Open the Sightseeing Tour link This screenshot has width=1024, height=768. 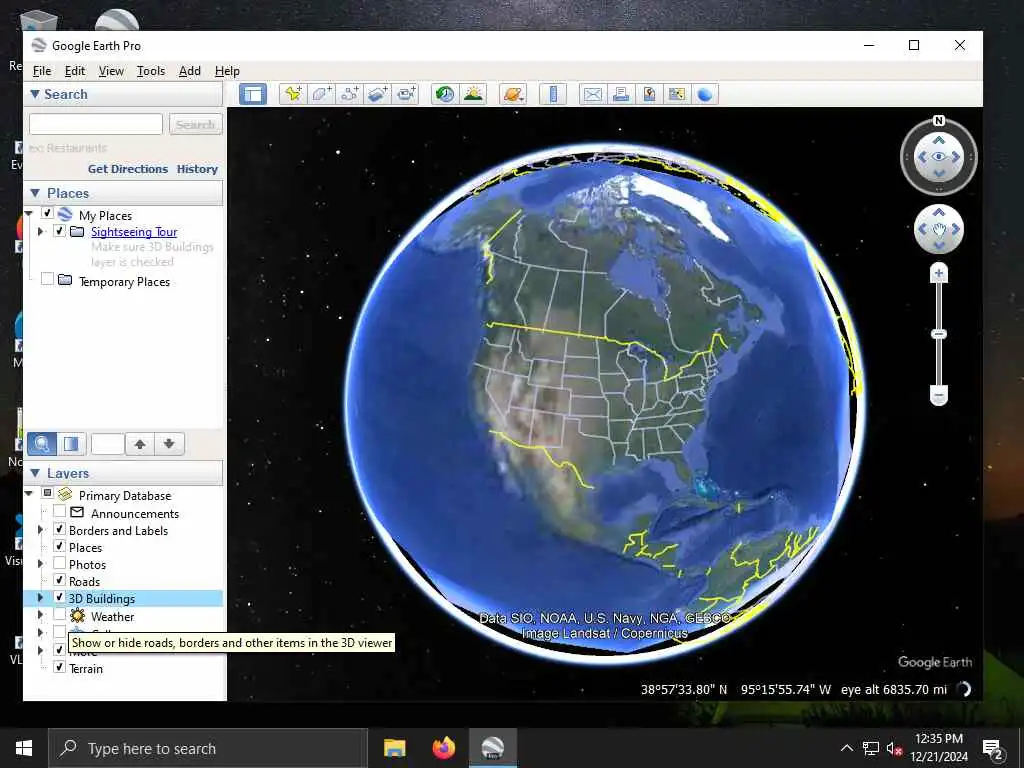[x=134, y=232]
